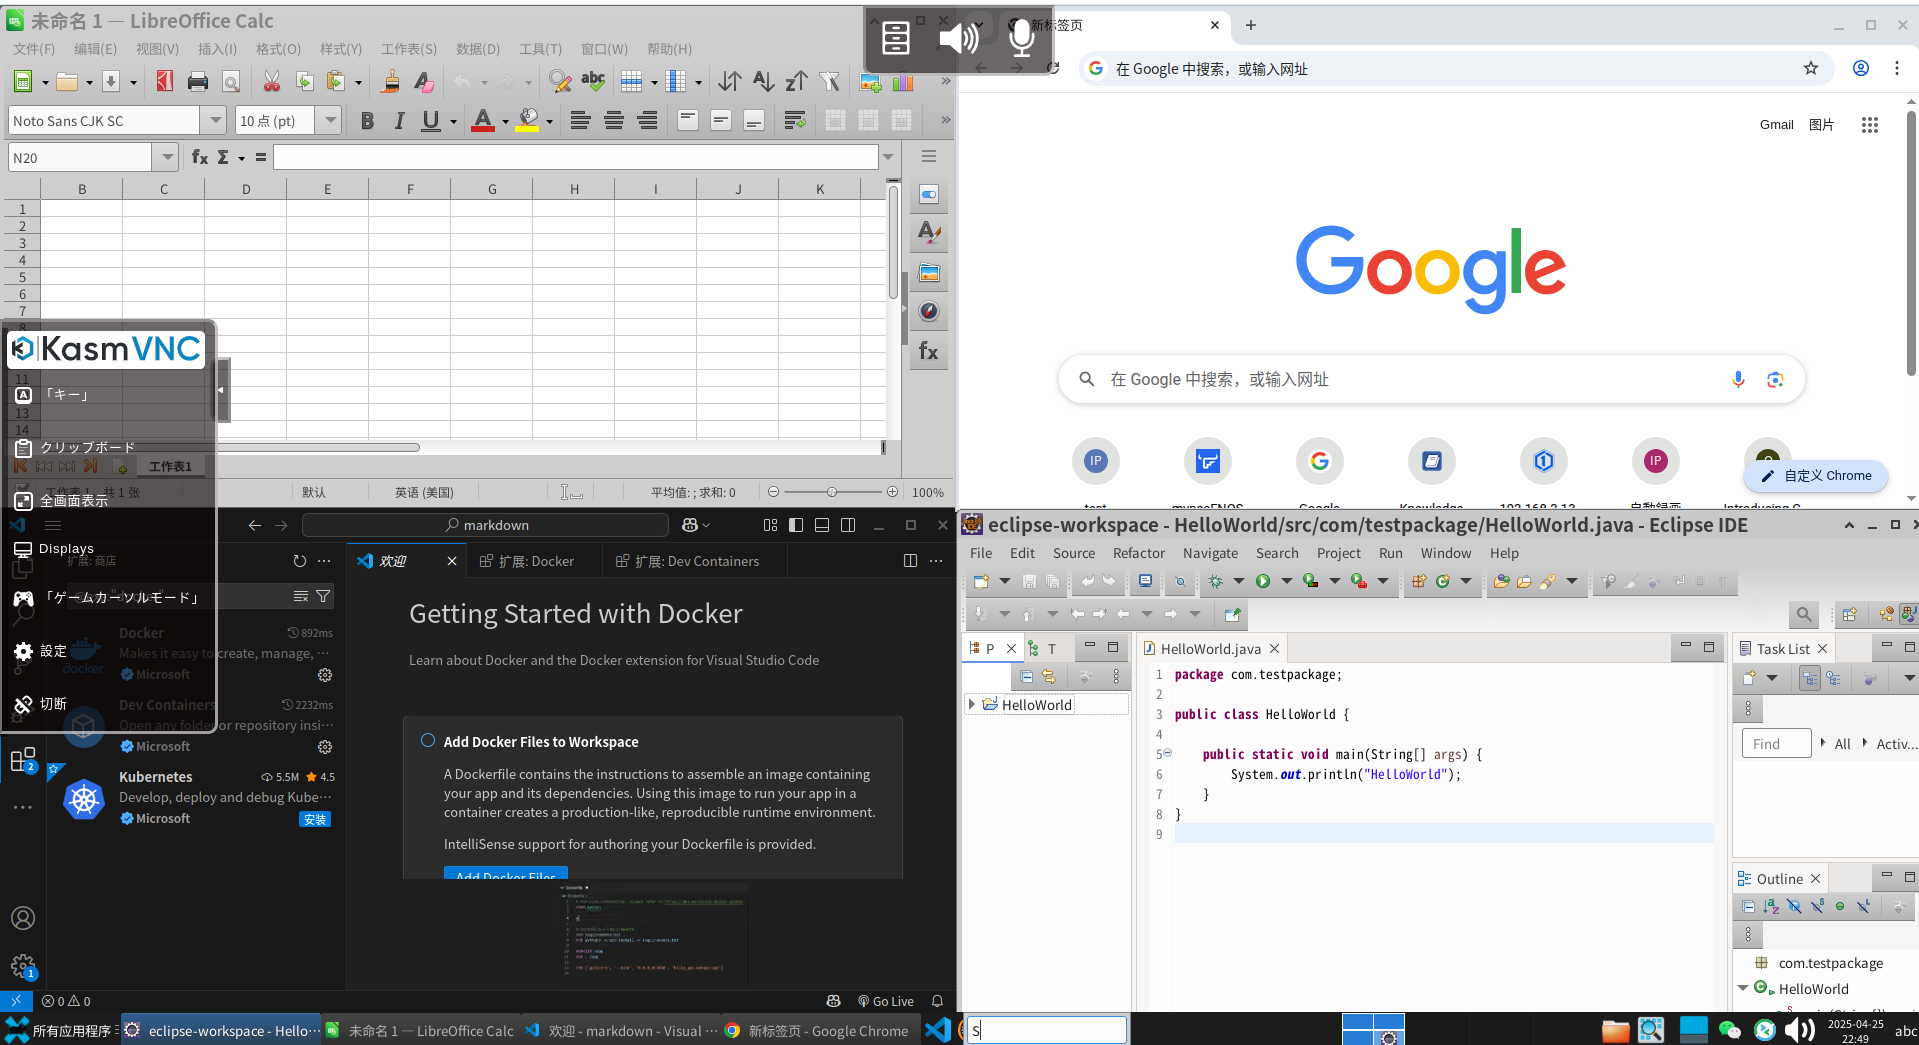1919x1045 pixels.
Task: Click Sort alphabetically icon in Outline view
Action: [x=1771, y=907]
